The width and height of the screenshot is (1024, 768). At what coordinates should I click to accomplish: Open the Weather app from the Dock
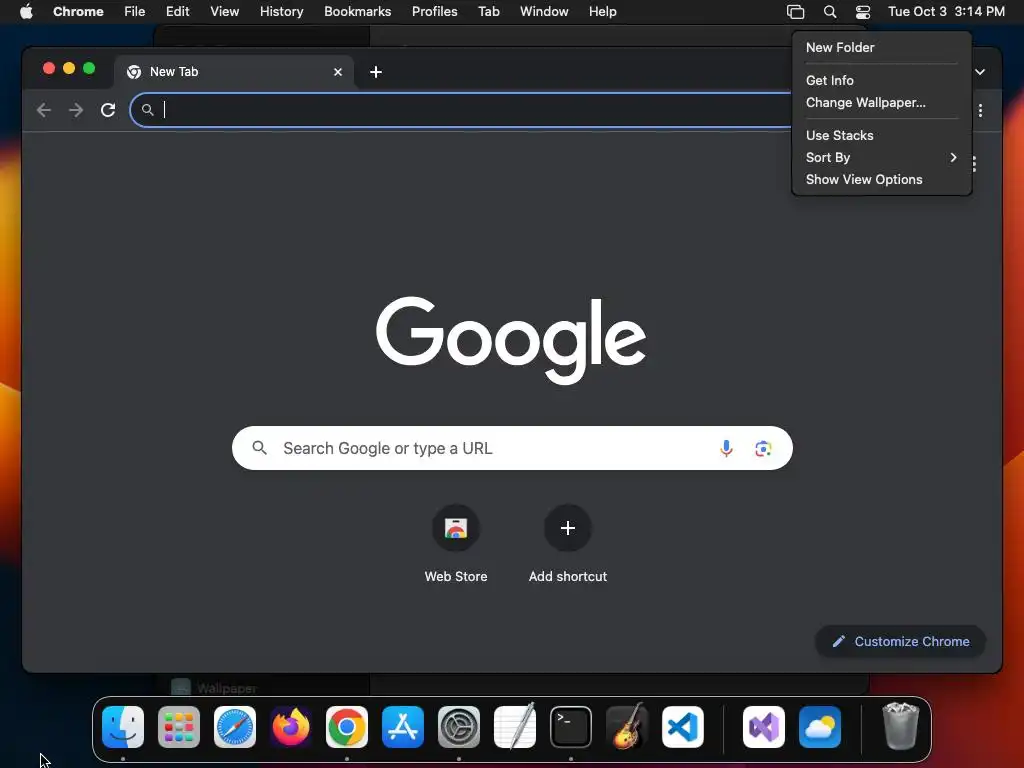820,727
